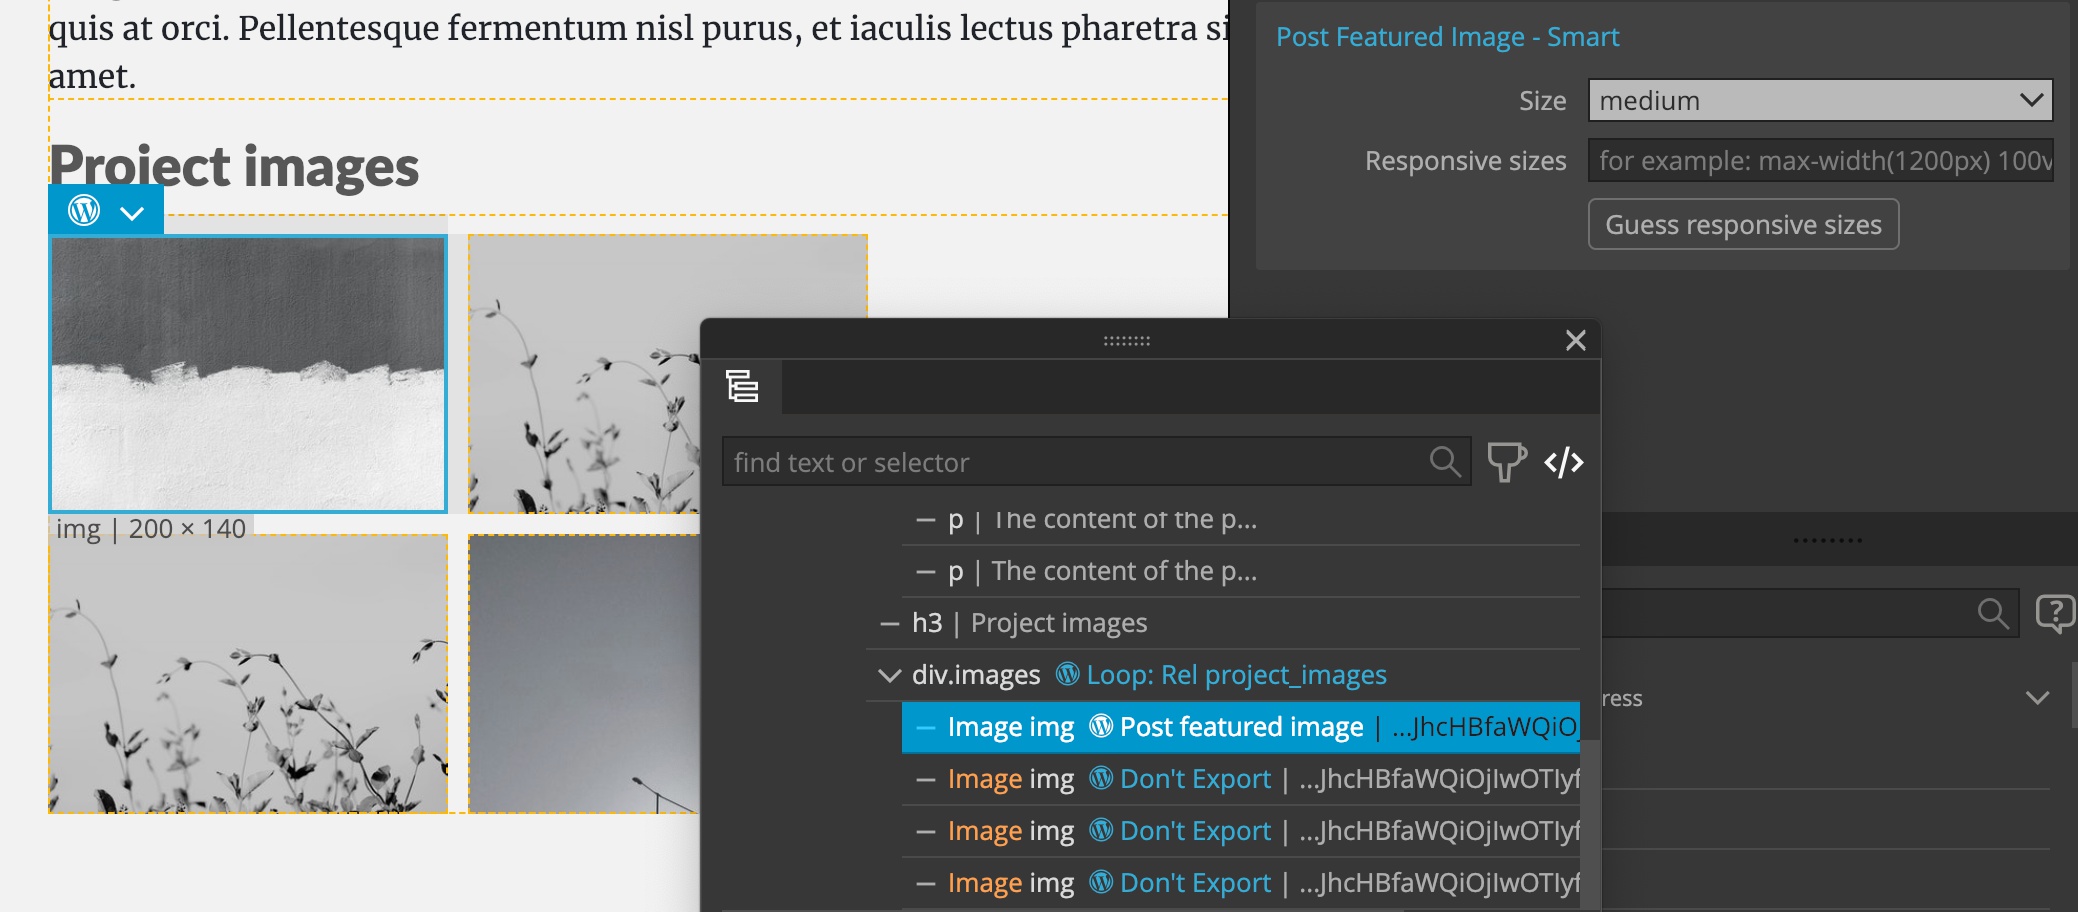Select the second Don't Export image row
This screenshot has width=2078, height=912.
click(1240, 831)
